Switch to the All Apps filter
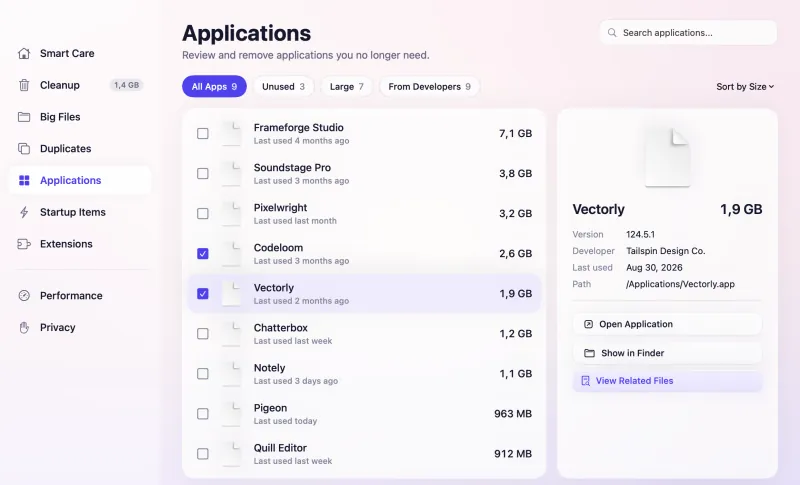This screenshot has height=485, width=800. point(214,87)
